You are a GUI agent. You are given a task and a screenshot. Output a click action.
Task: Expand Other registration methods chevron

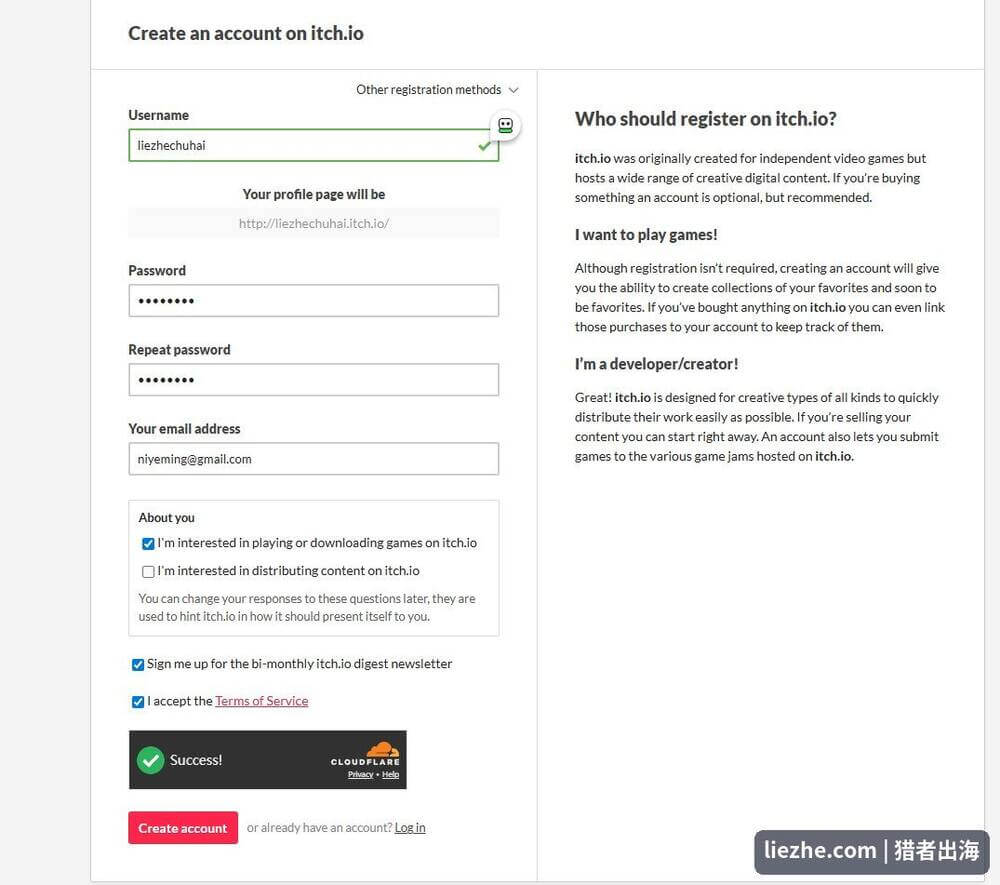click(513, 90)
